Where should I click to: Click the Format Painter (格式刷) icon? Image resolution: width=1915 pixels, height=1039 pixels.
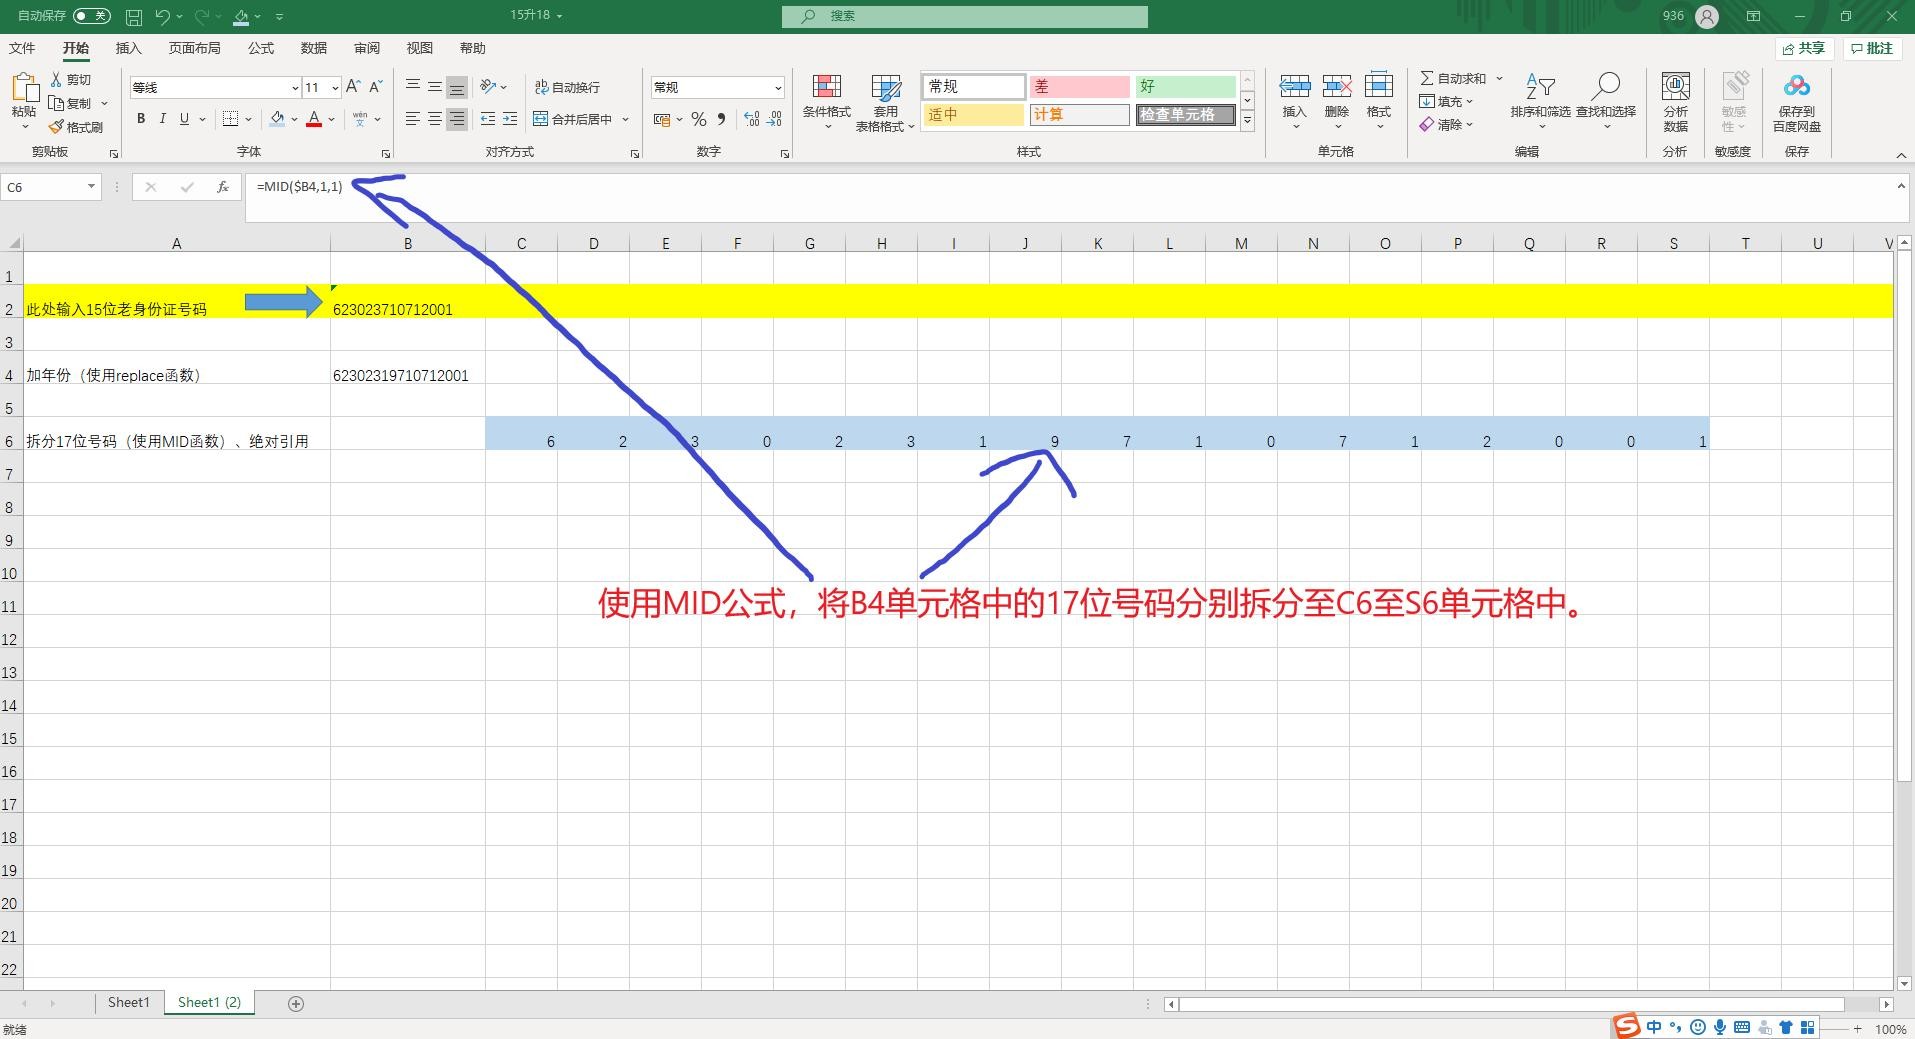point(57,127)
